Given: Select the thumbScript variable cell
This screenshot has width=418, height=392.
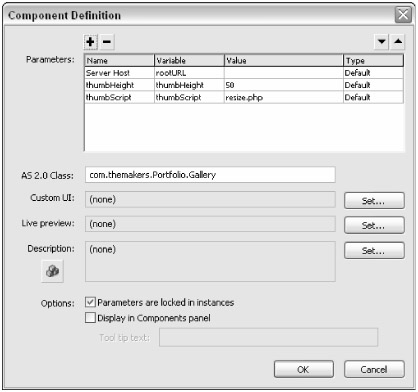Looking at the screenshot, I should click(189, 98).
